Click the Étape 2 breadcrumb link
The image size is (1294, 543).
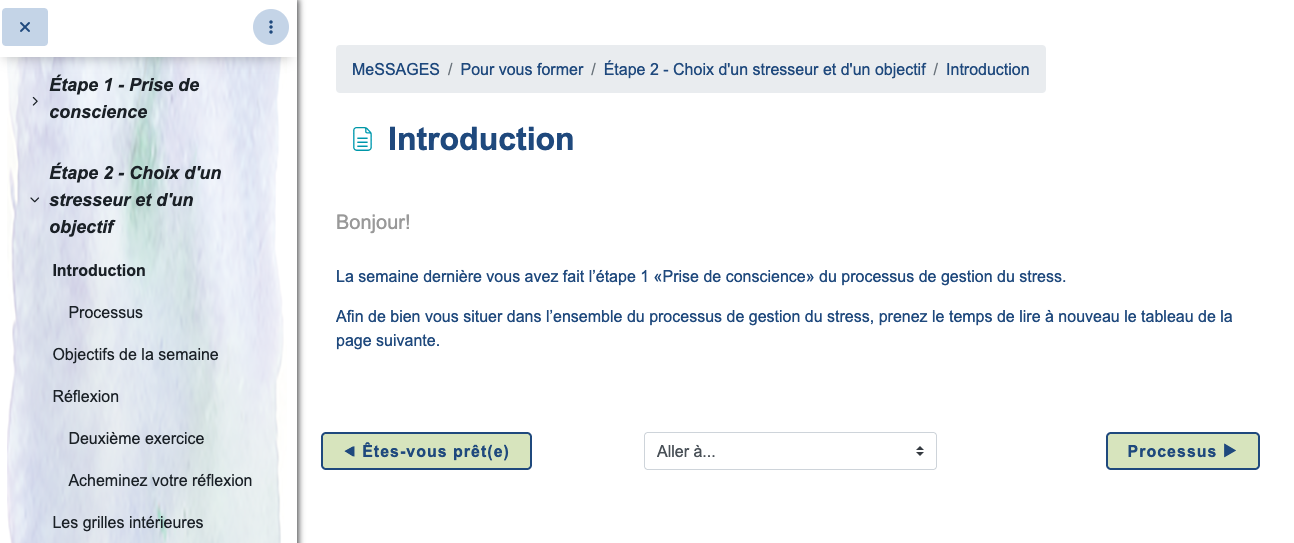pyautogui.click(x=764, y=69)
